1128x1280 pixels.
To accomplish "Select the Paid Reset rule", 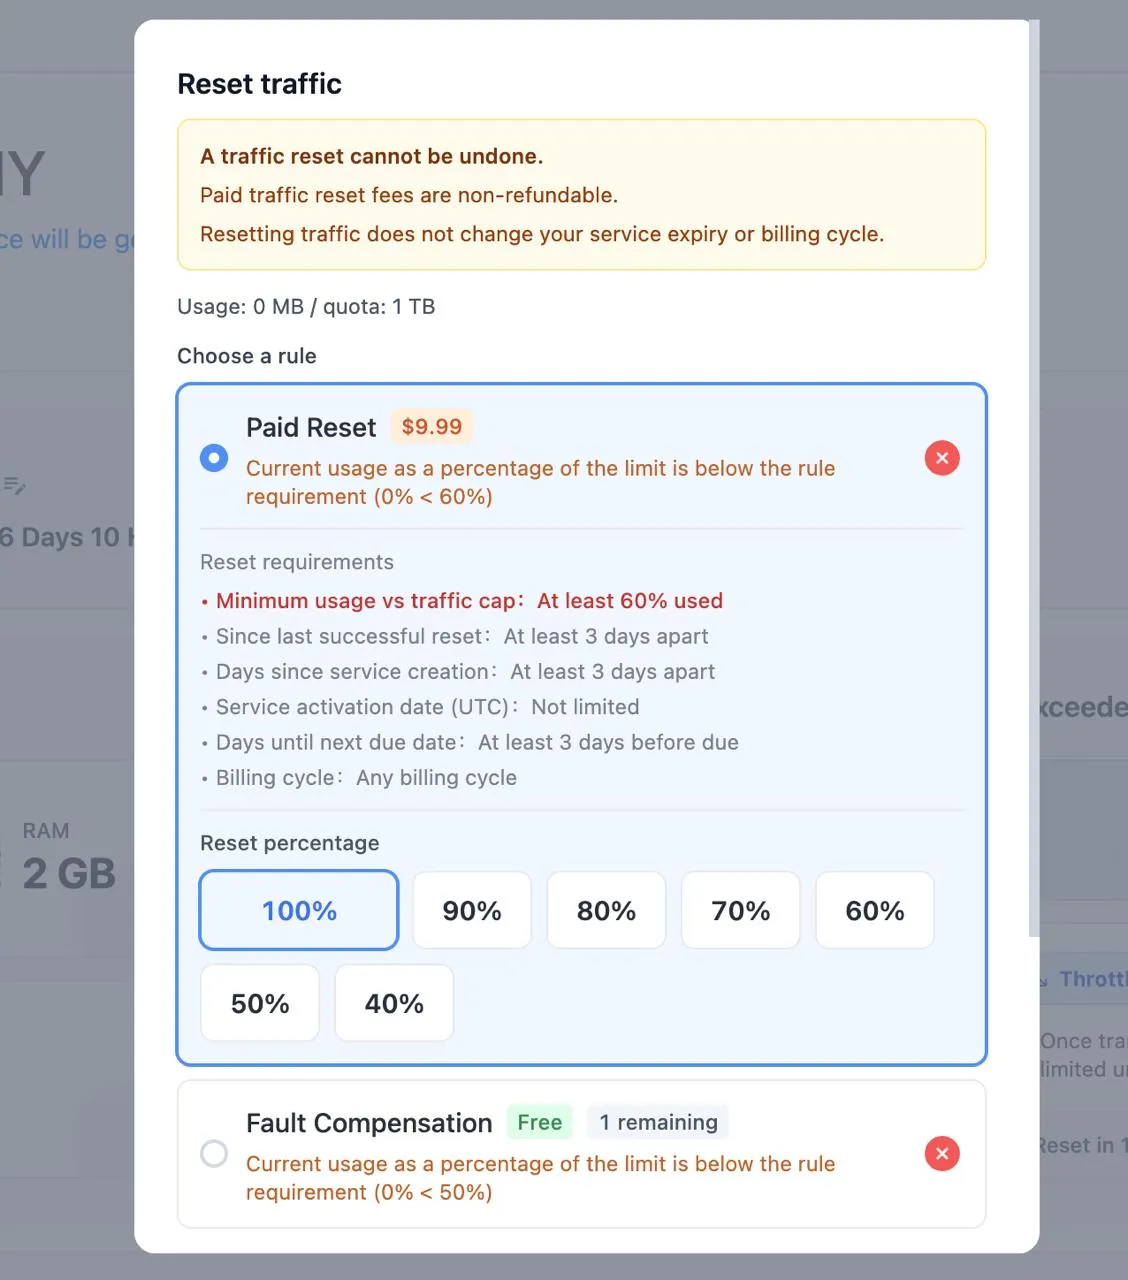I will click(213, 457).
